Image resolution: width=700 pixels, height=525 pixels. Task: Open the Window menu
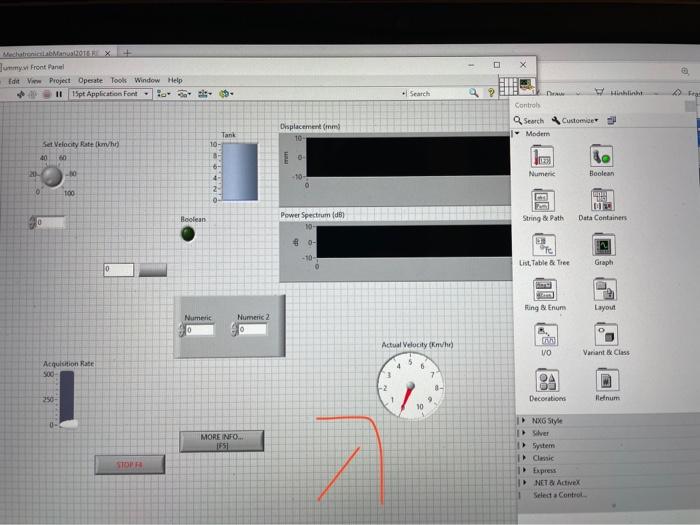tap(147, 80)
